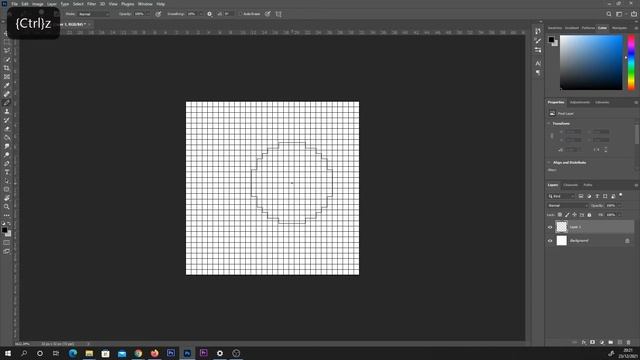Open the layer Kind filter dropdown

(x=561, y=196)
